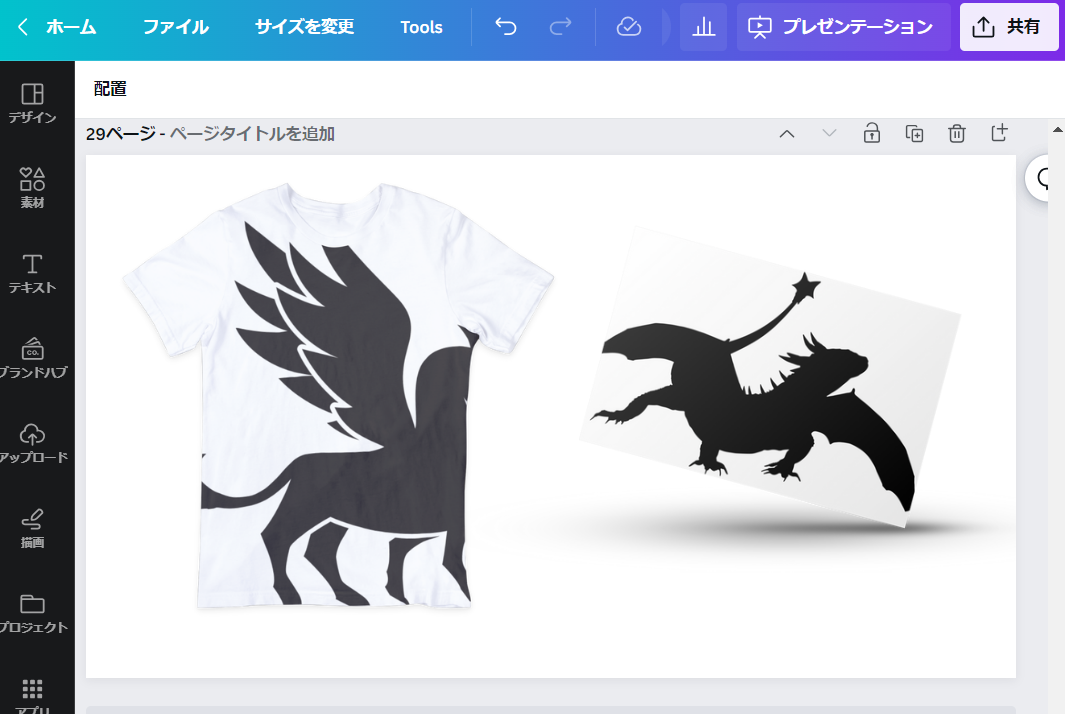Click the ホーム label
Image resolution: width=1065 pixels, height=714 pixels.
tap(71, 27)
